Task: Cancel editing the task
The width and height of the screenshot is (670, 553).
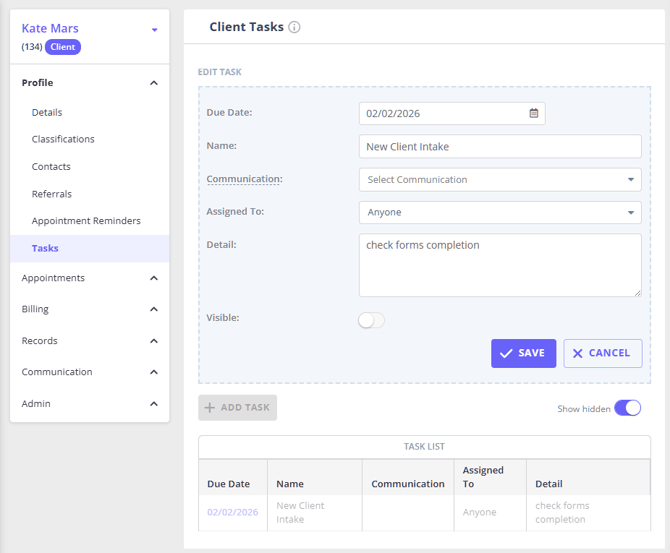Action: coord(602,353)
